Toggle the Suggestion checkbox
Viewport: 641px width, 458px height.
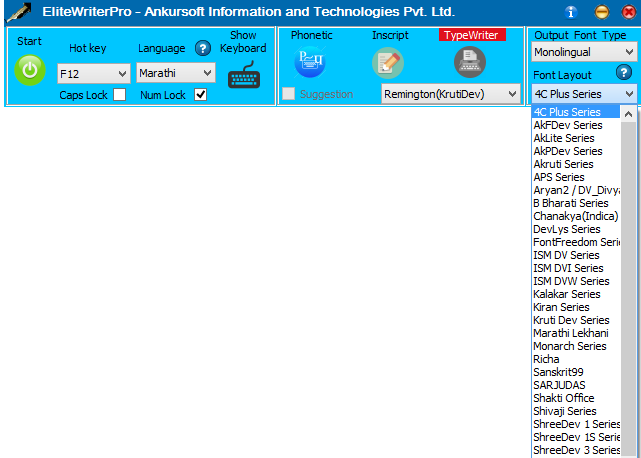289,94
